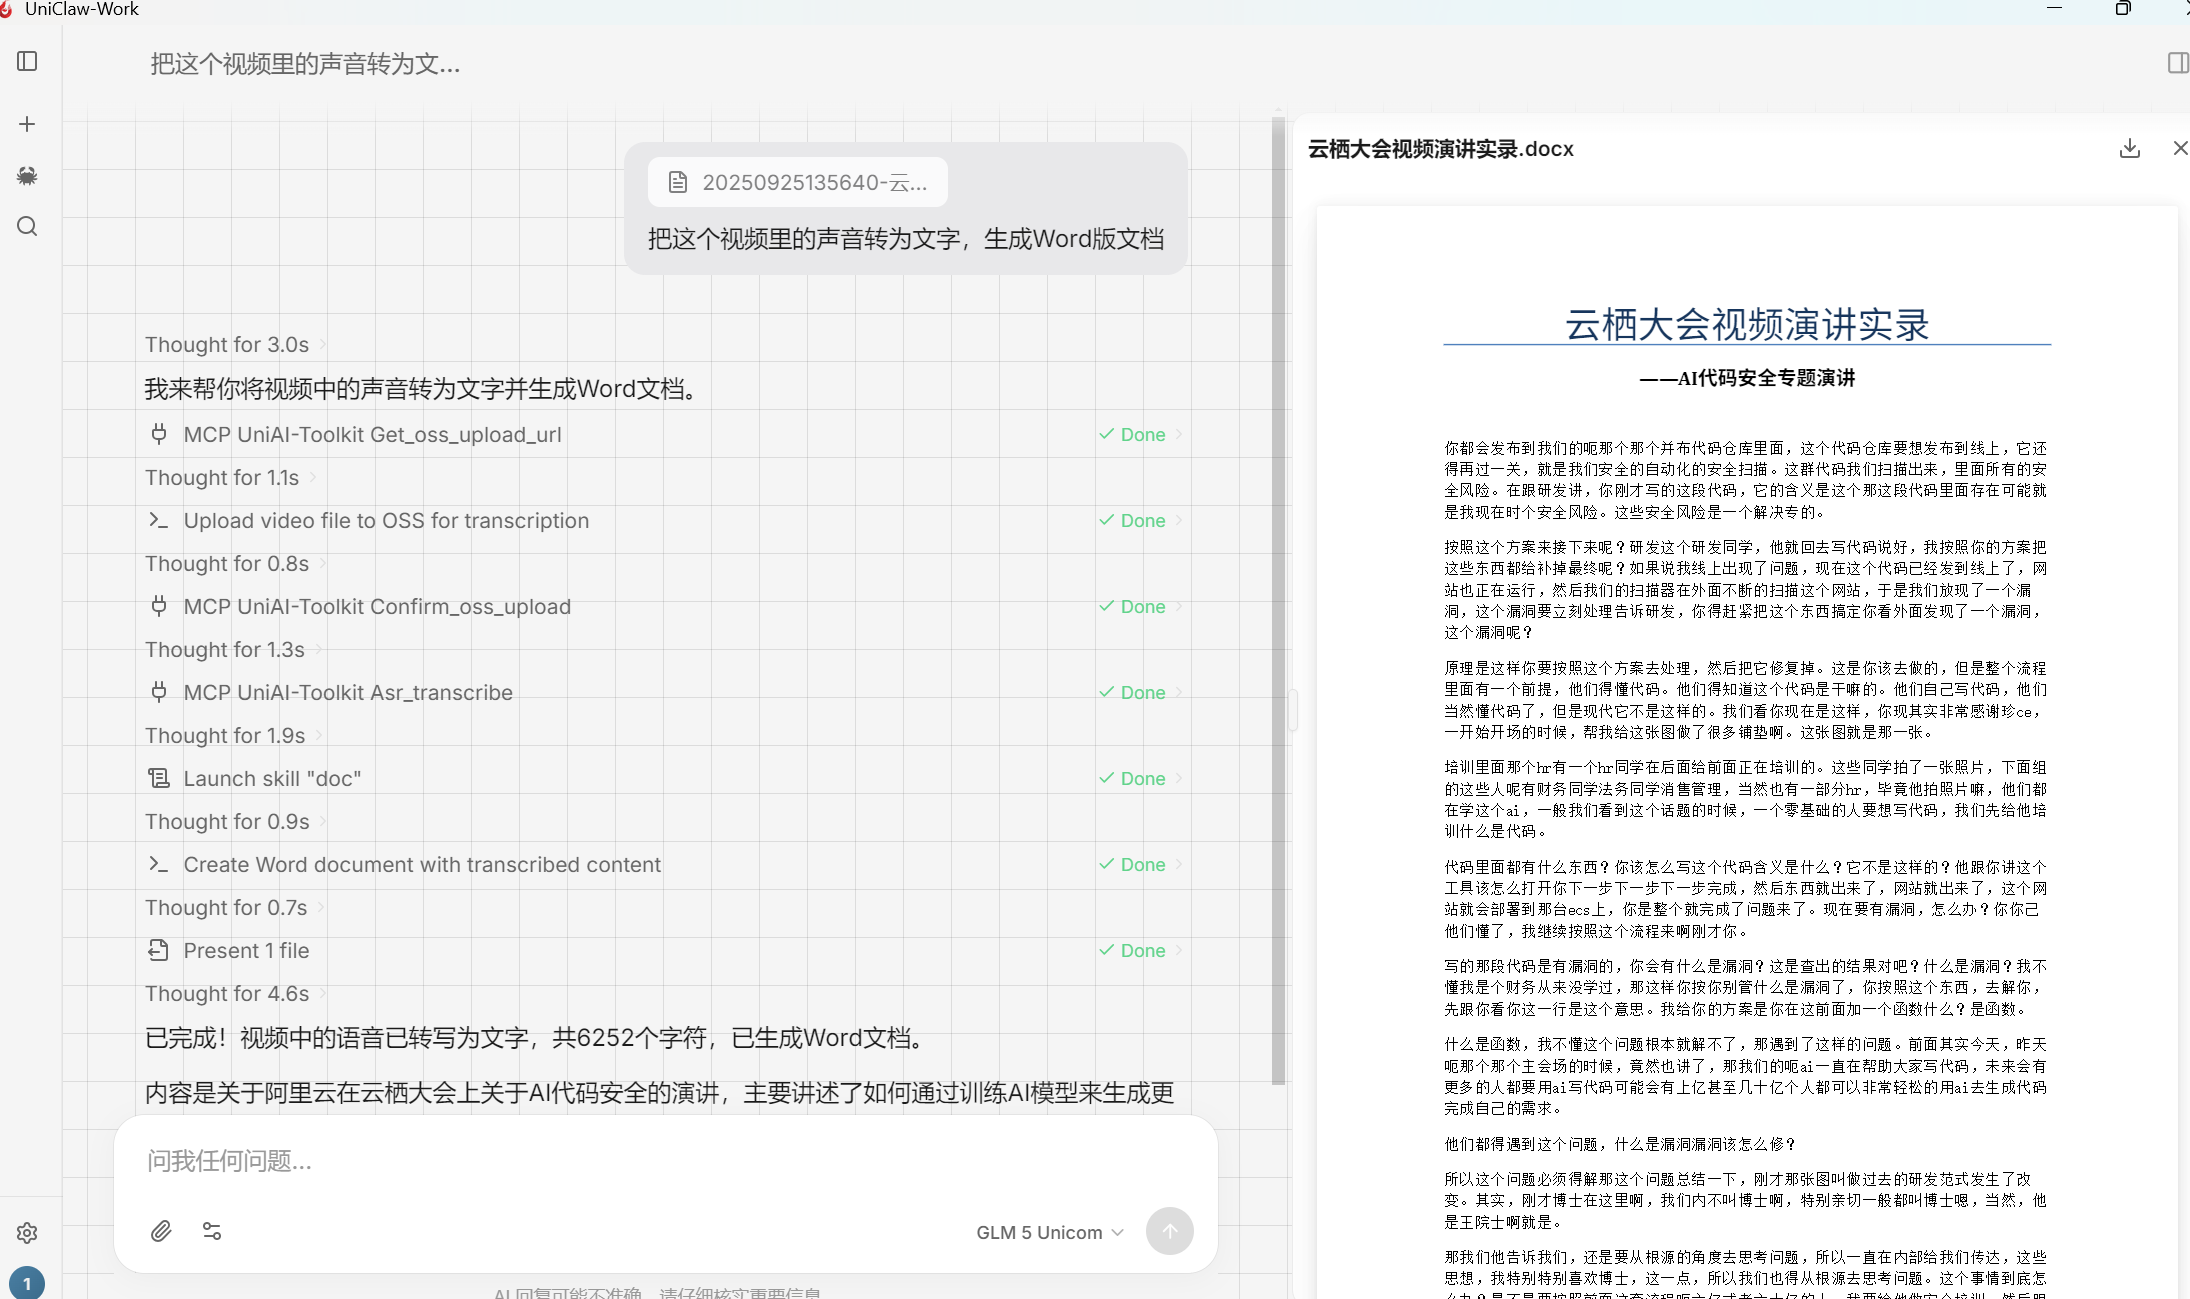The image size is (2190, 1299).
Task: Click terminal icon beside Create Word document step
Action: pyautogui.click(x=158, y=864)
